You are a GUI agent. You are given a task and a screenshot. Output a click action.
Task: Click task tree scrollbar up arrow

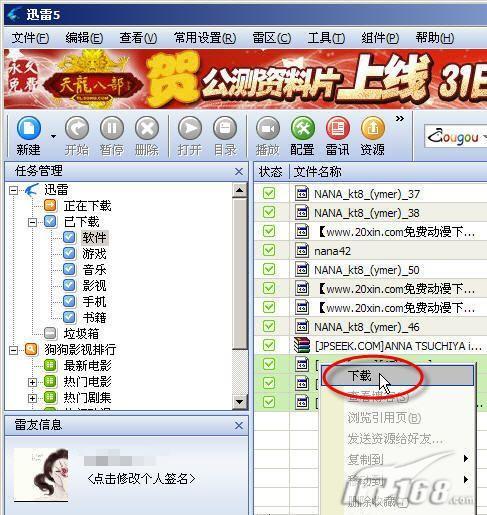click(240, 190)
